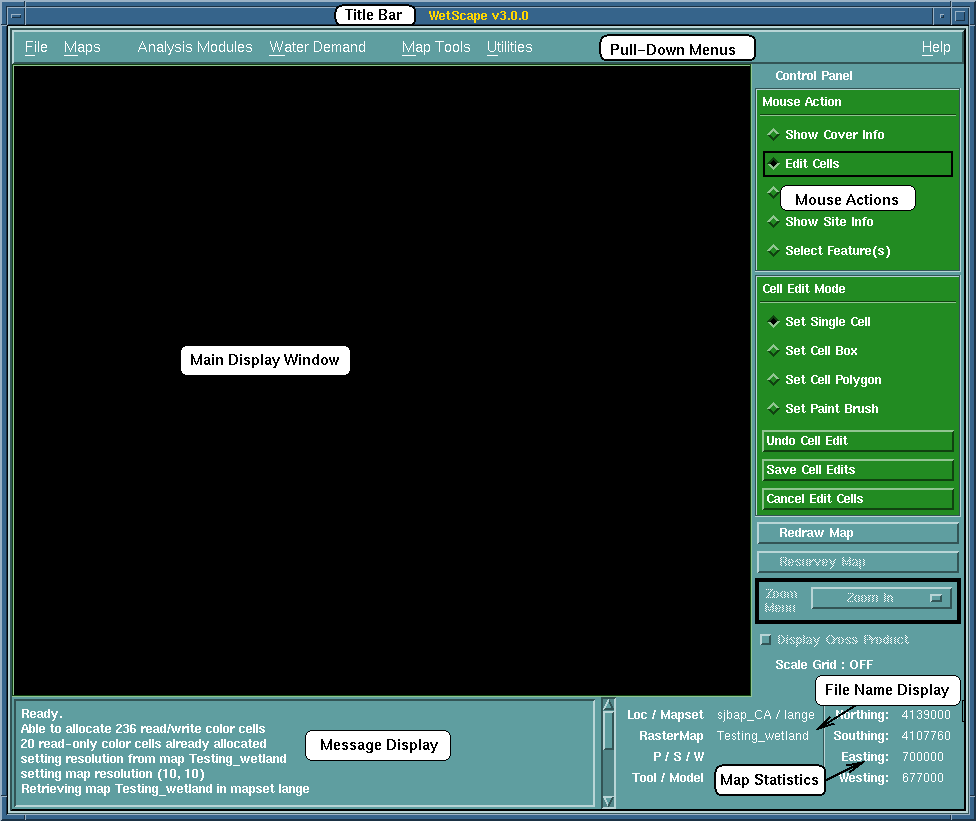Expand the Map Tools menu
The width and height of the screenshot is (976, 821).
click(x=436, y=47)
